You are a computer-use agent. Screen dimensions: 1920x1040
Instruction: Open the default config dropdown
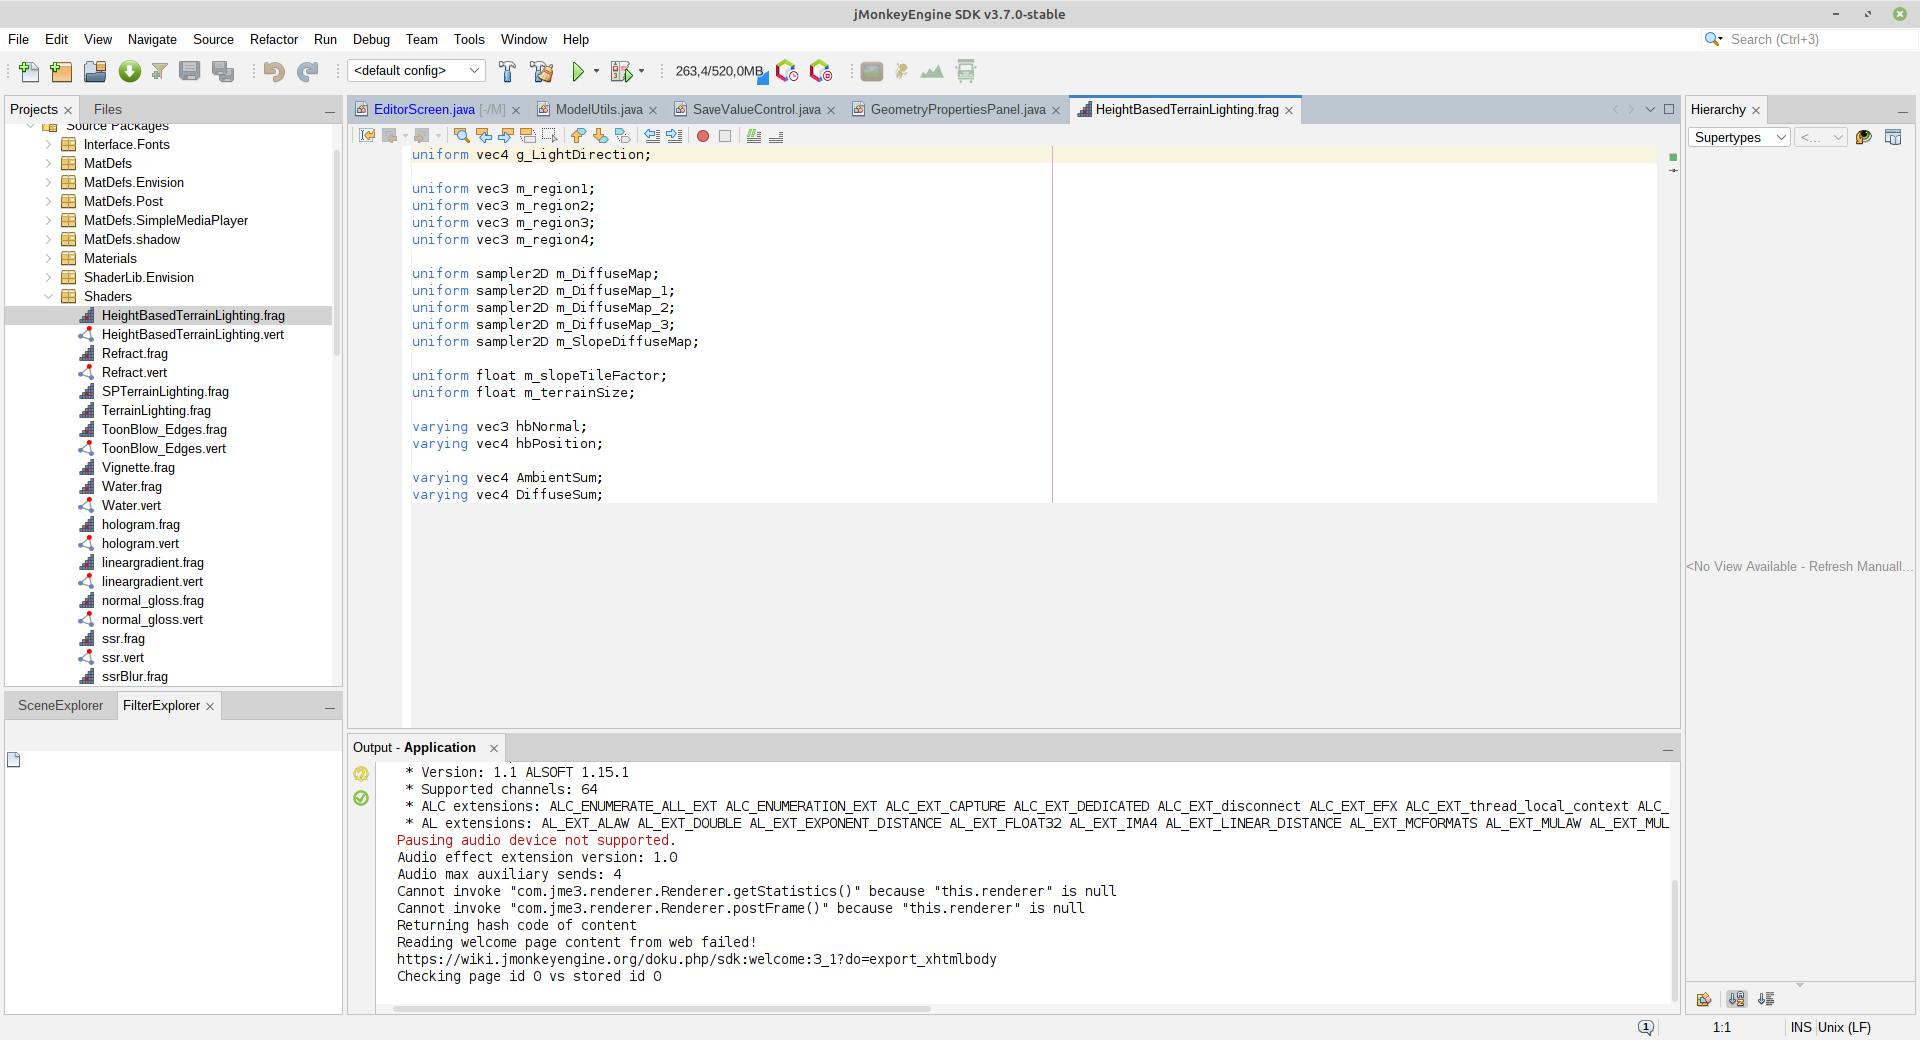click(x=416, y=71)
